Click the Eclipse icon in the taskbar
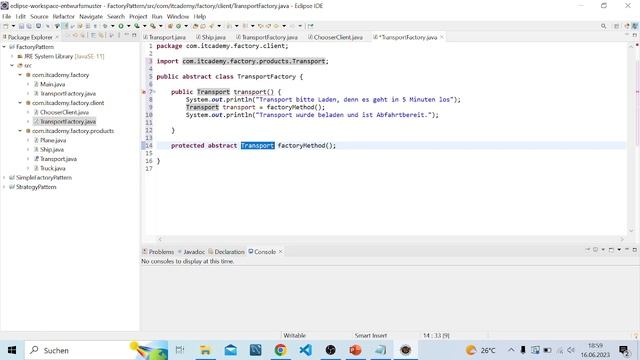 [x=405, y=350]
